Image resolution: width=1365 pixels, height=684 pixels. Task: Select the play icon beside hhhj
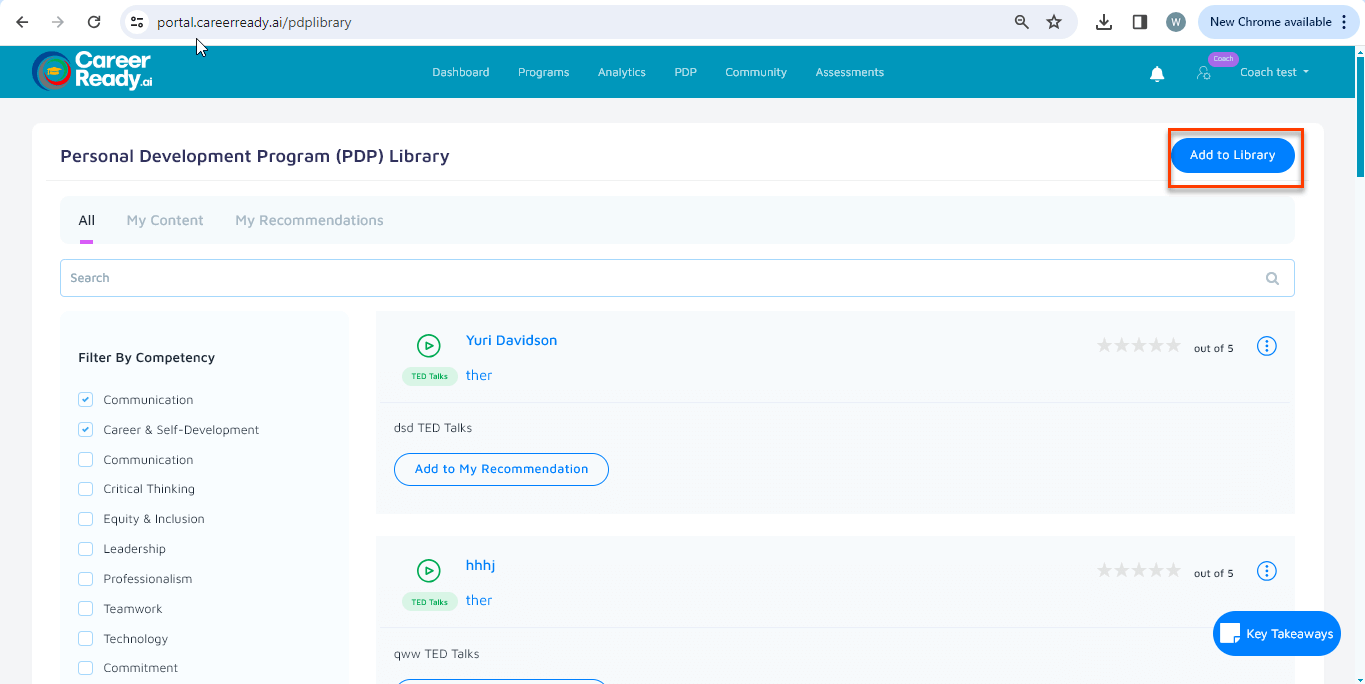429,569
